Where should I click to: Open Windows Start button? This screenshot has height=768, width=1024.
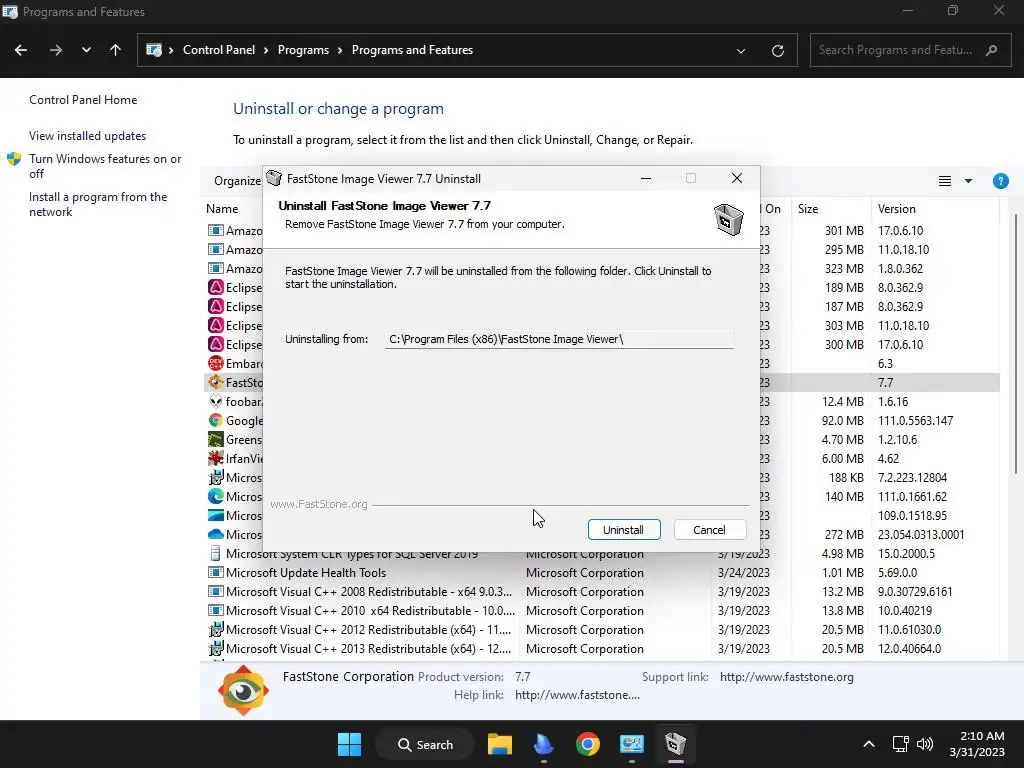pyautogui.click(x=349, y=744)
